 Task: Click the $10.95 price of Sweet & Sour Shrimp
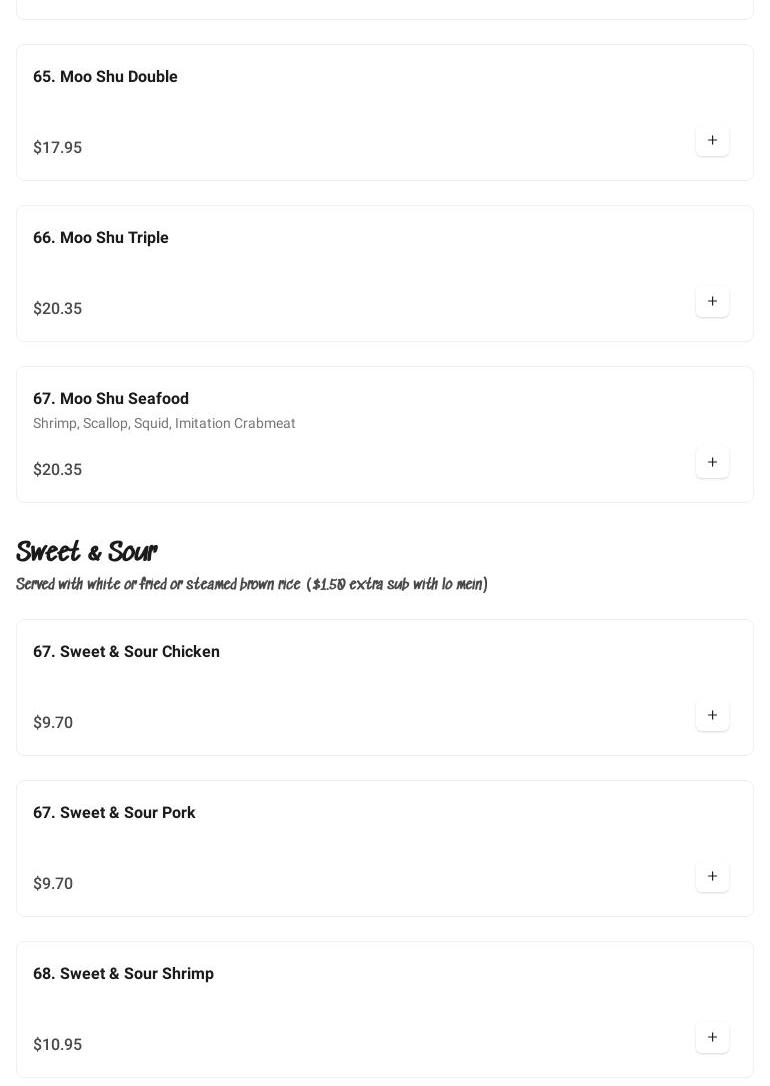click(58, 1045)
